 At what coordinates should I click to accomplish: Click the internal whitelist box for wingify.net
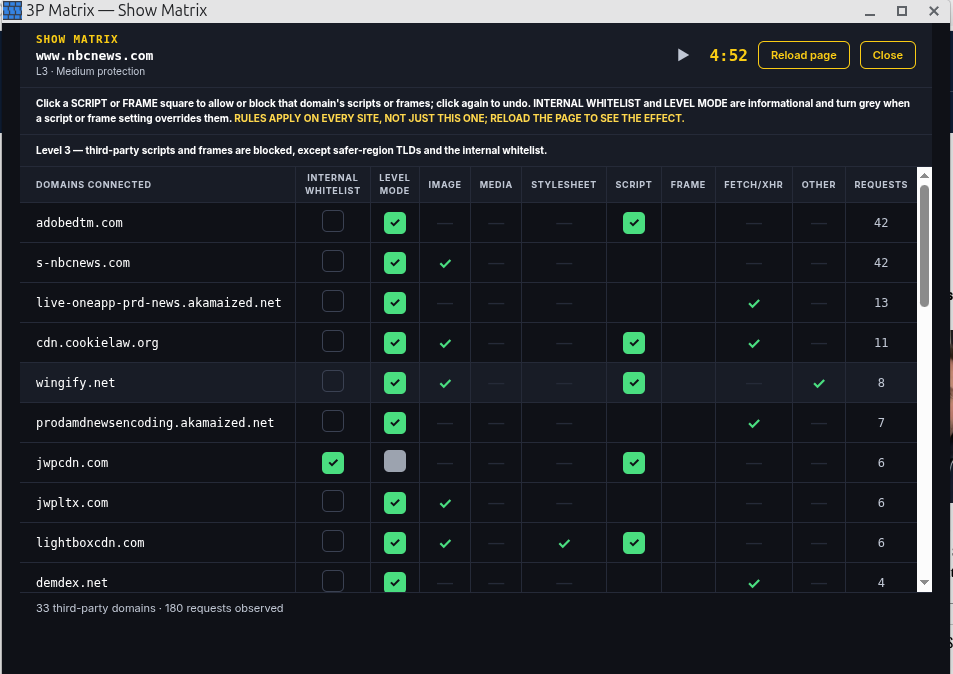coord(333,381)
